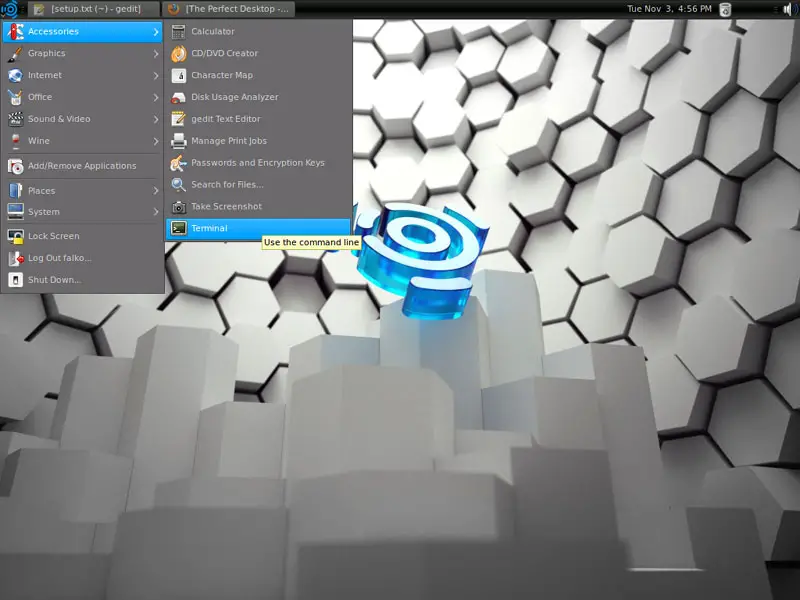Choose the Disk Usage Analyzer entry
This screenshot has height=600, width=800.
(x=258, y=97)
